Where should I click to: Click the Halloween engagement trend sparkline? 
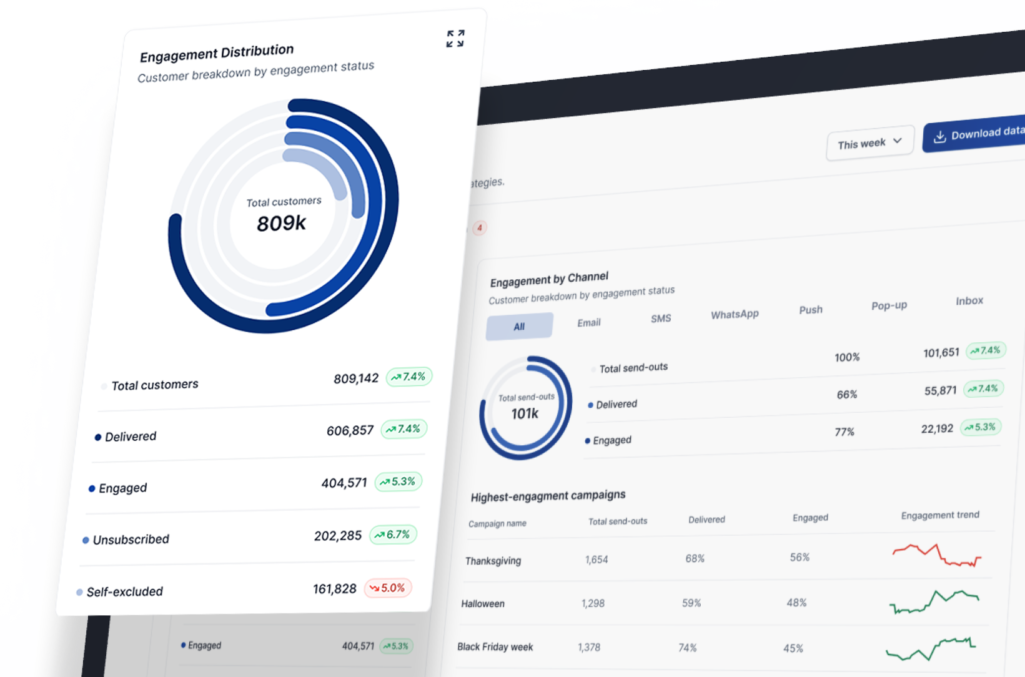pyautogui.click(x=934, y=601)
